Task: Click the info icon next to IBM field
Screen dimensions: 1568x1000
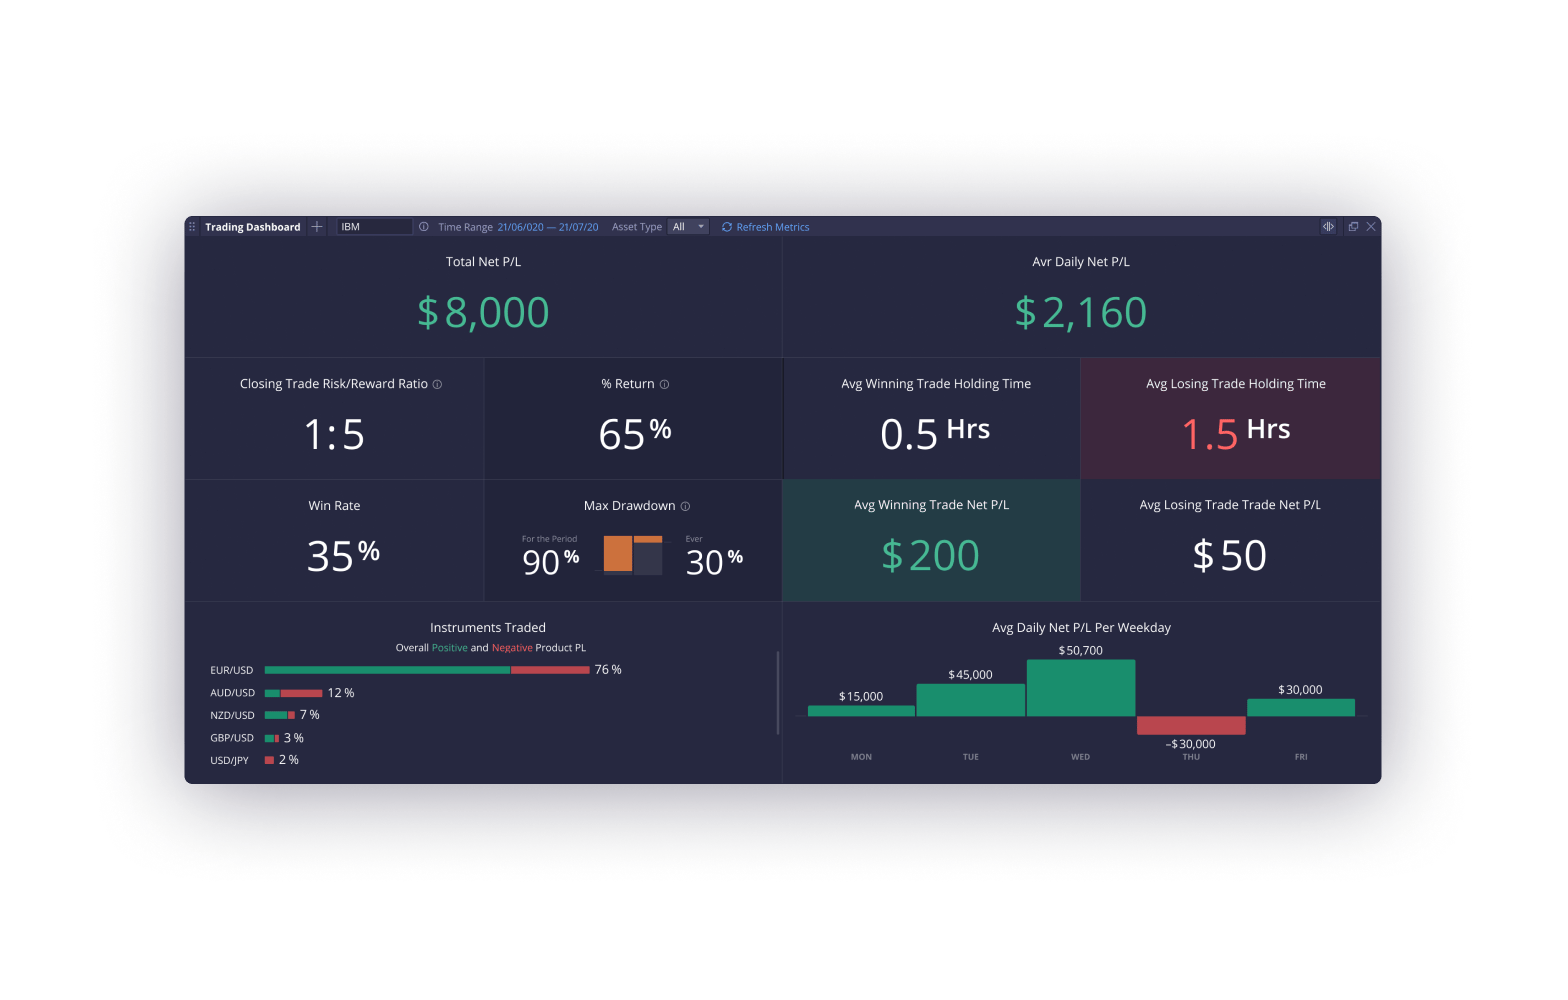Action: [424, 227]
